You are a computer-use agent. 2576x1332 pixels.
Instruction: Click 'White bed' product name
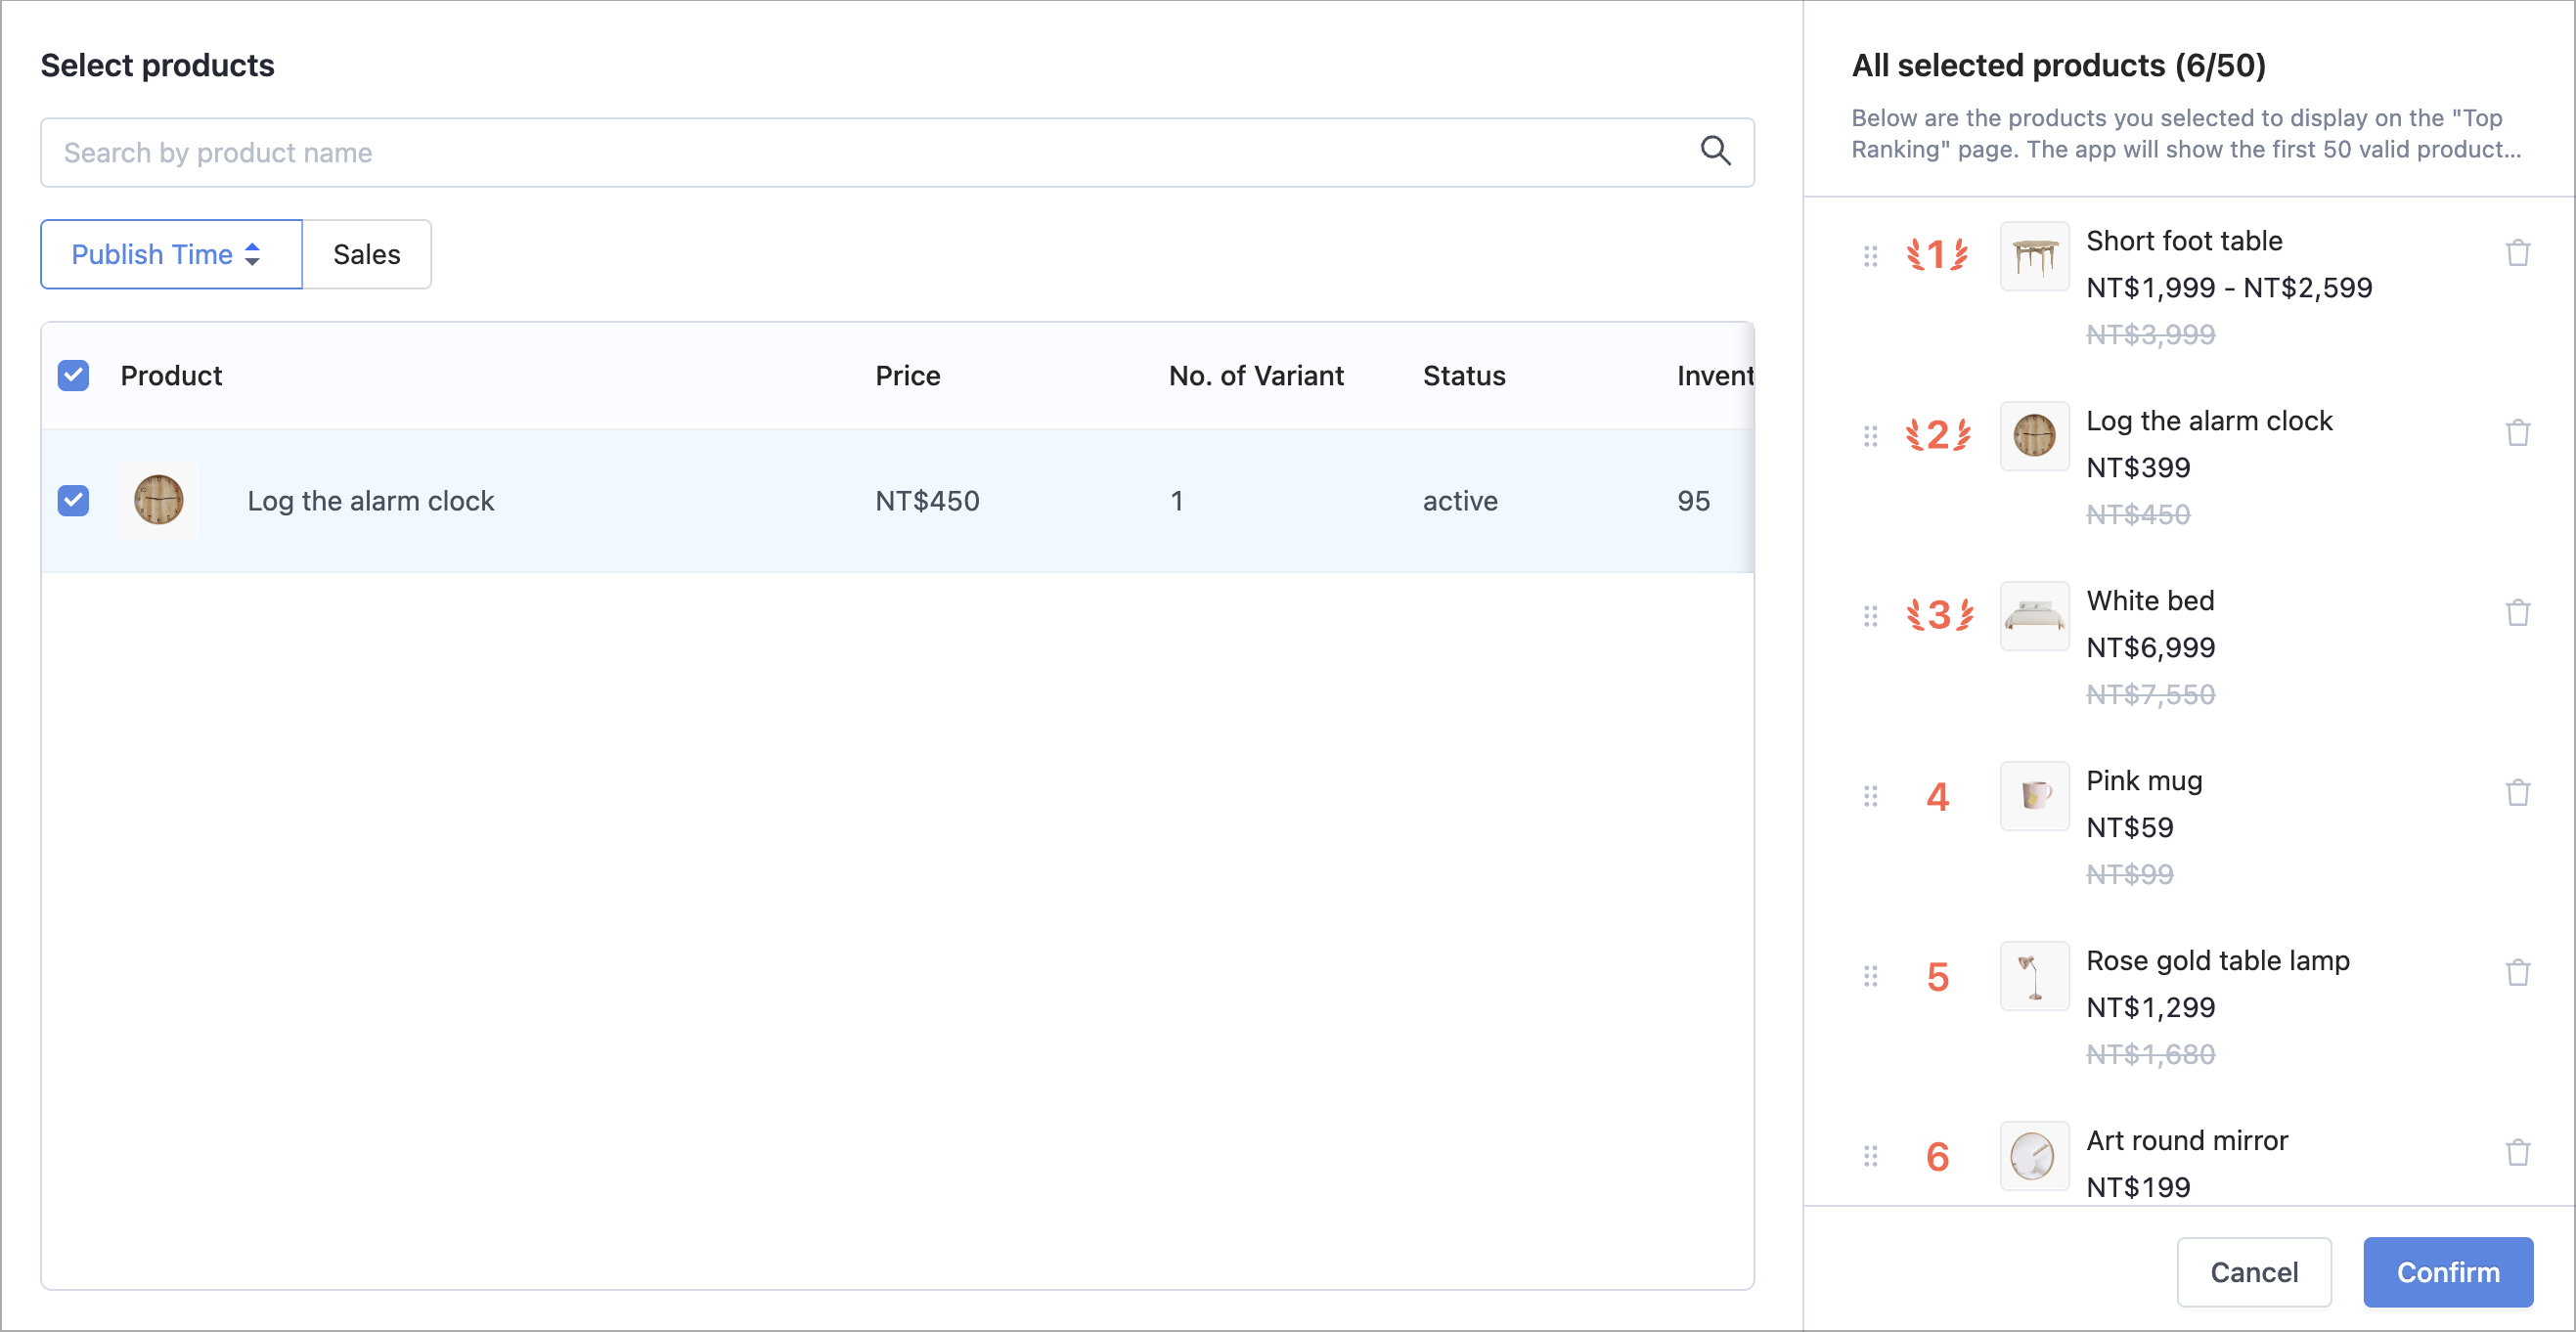point(2149,600)
